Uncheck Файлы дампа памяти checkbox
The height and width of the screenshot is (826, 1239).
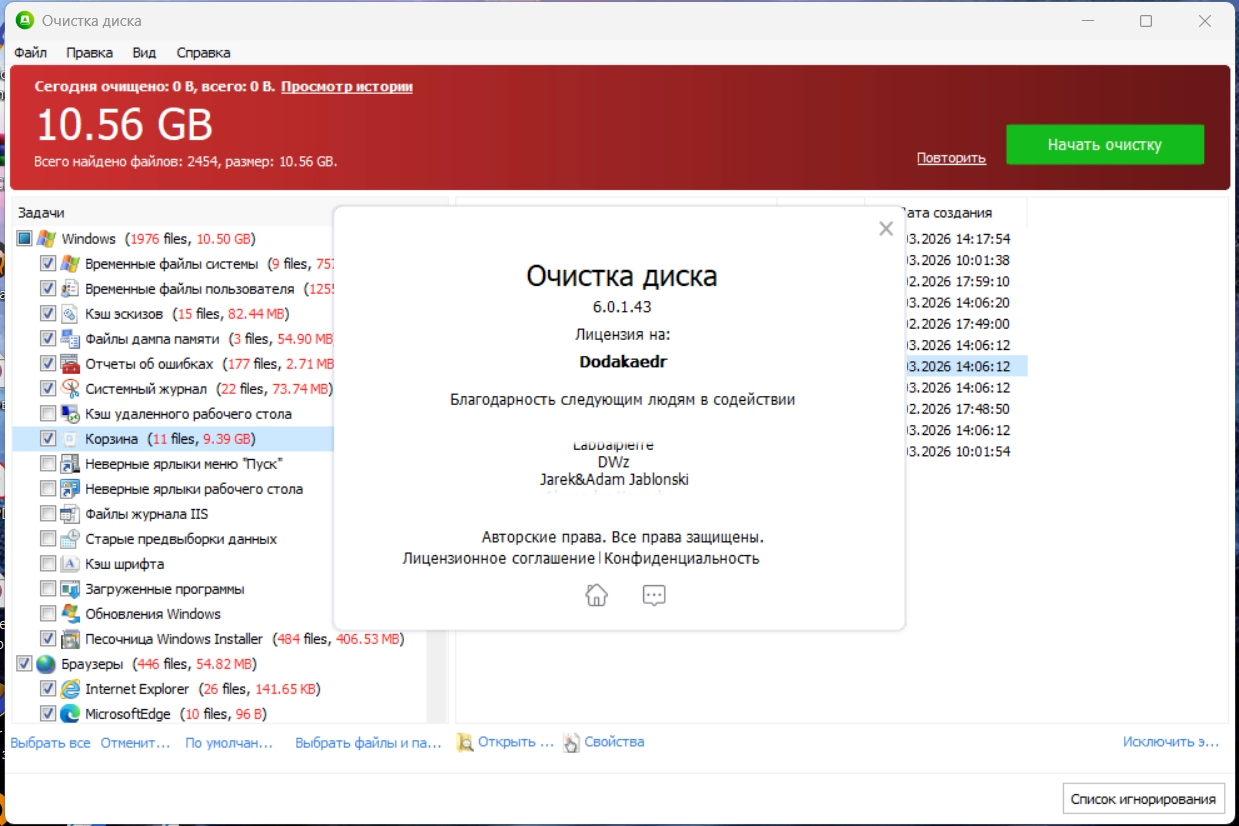47,339
